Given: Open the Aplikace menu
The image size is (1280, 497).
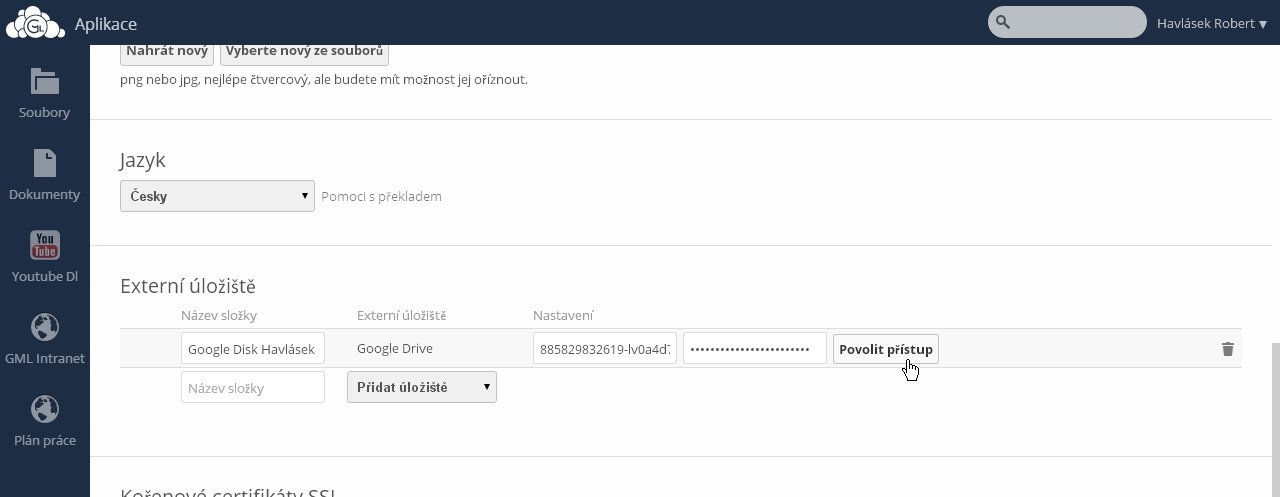Looking at the screenshot, I should tap(105, 23).
